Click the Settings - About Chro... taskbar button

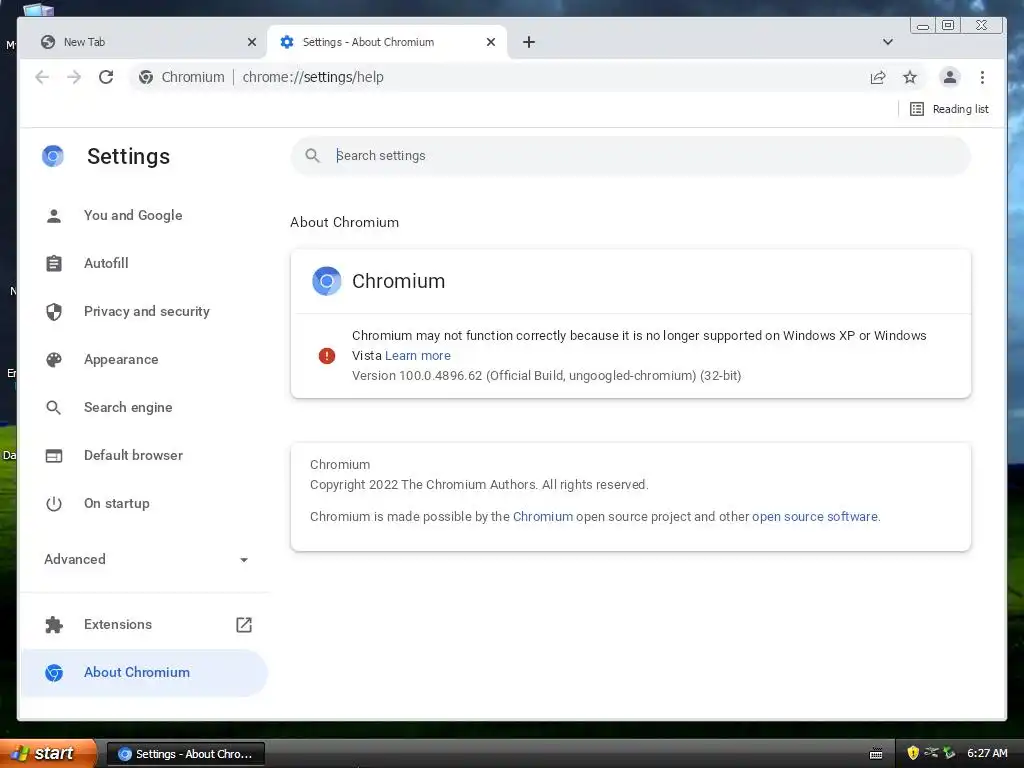tap(185, 754)
